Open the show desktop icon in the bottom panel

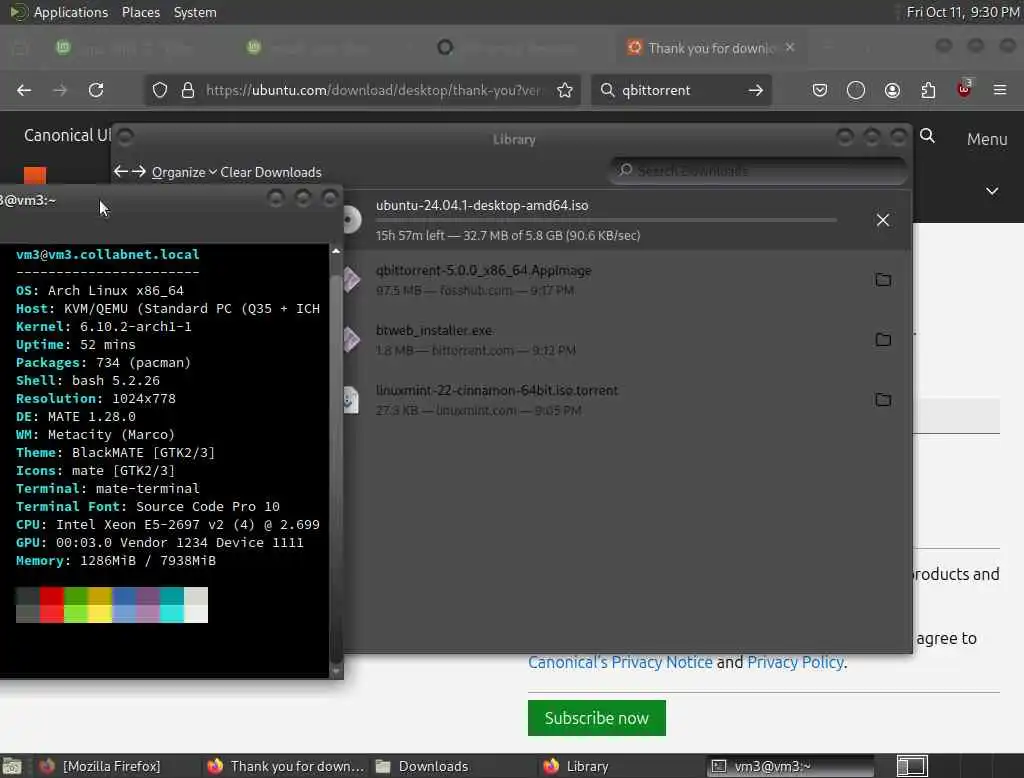pyautogui.click(x=12, y=766)
